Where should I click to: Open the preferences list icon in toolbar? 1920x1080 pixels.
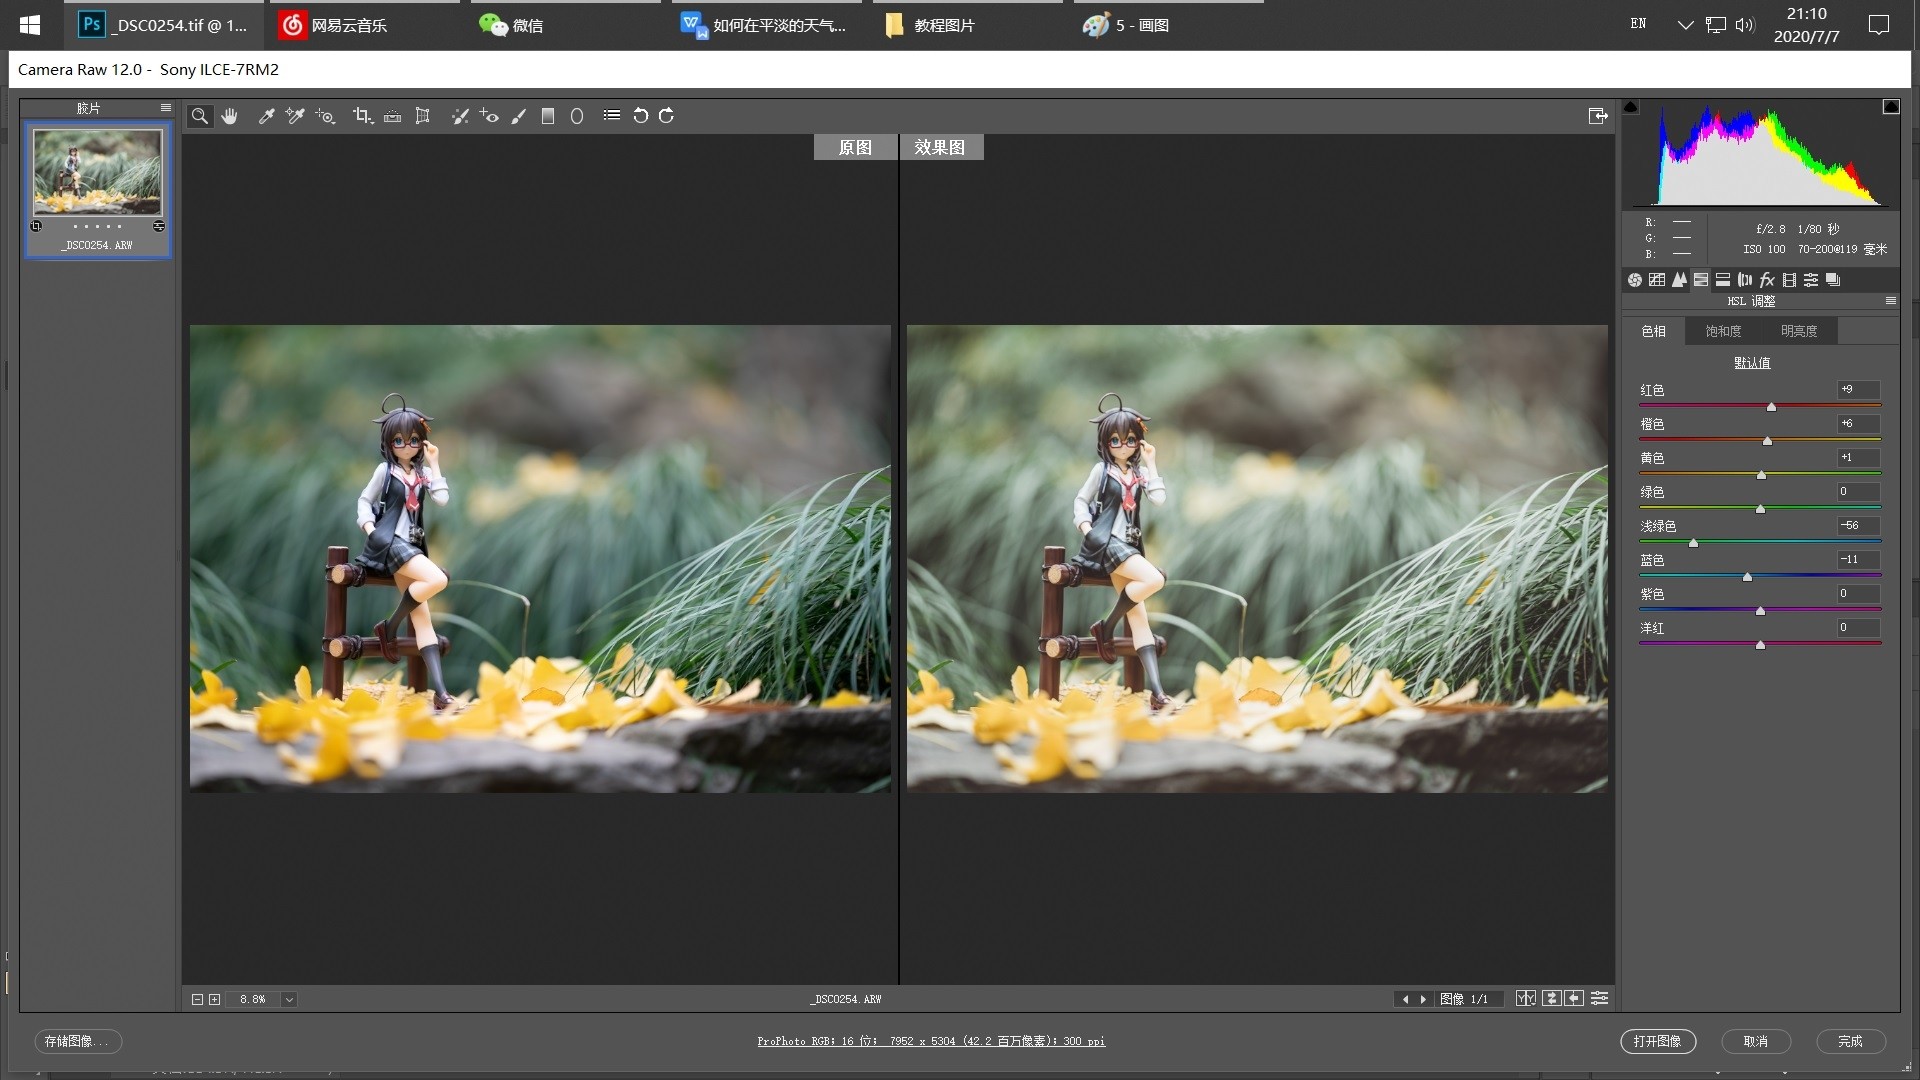[612, 116]
